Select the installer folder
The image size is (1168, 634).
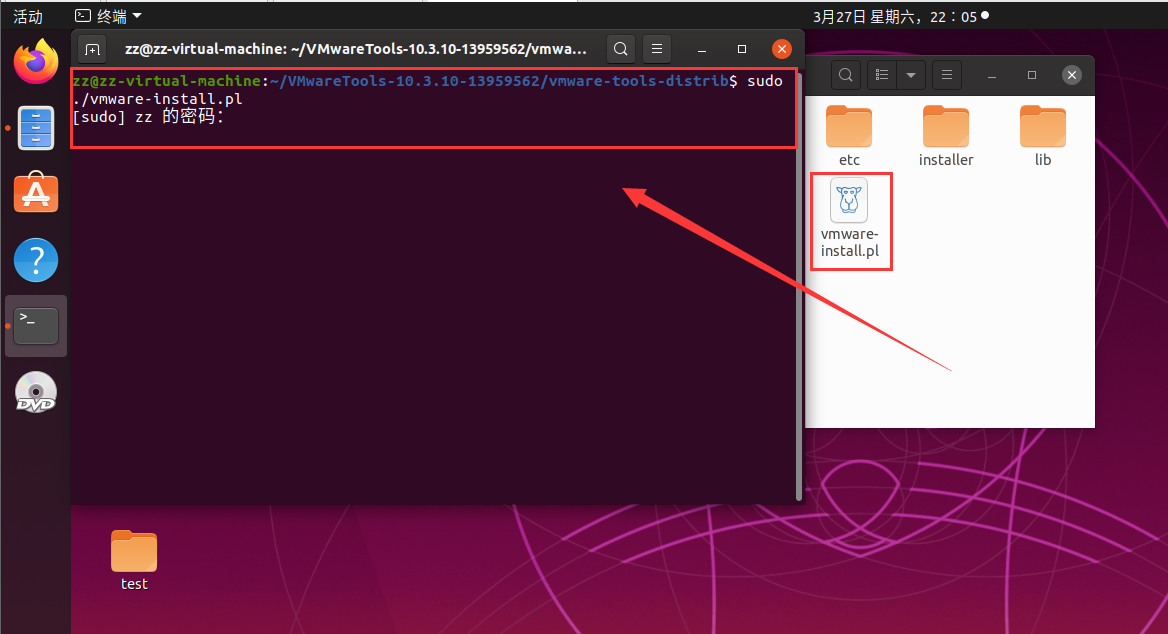click(x=946, y=136)
